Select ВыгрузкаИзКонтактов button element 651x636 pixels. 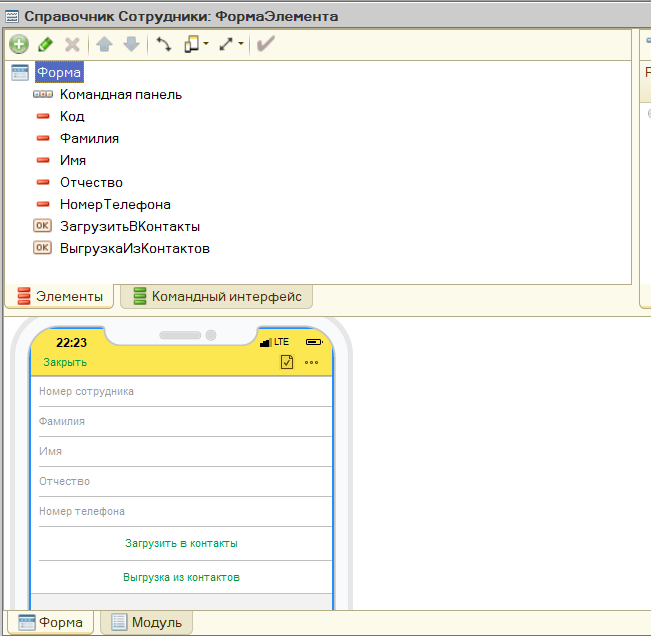coord(135,249)
